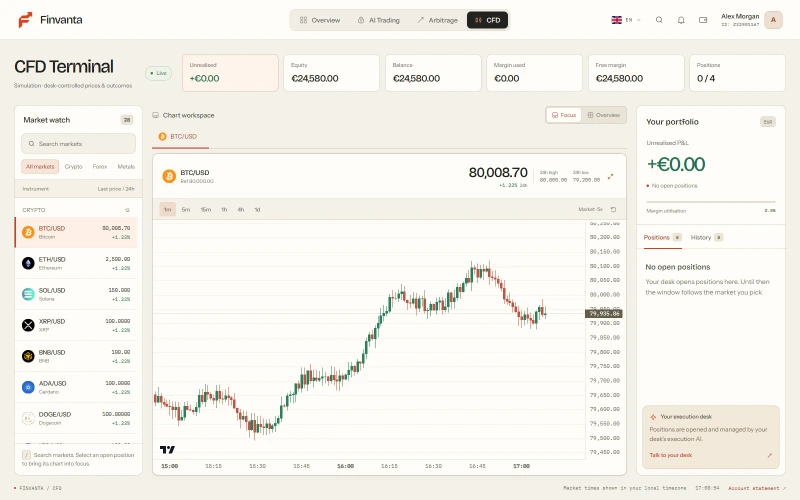Click the margin utilisation bar
The height and width of the screenshot is (500, 800).
click(711, 202)
